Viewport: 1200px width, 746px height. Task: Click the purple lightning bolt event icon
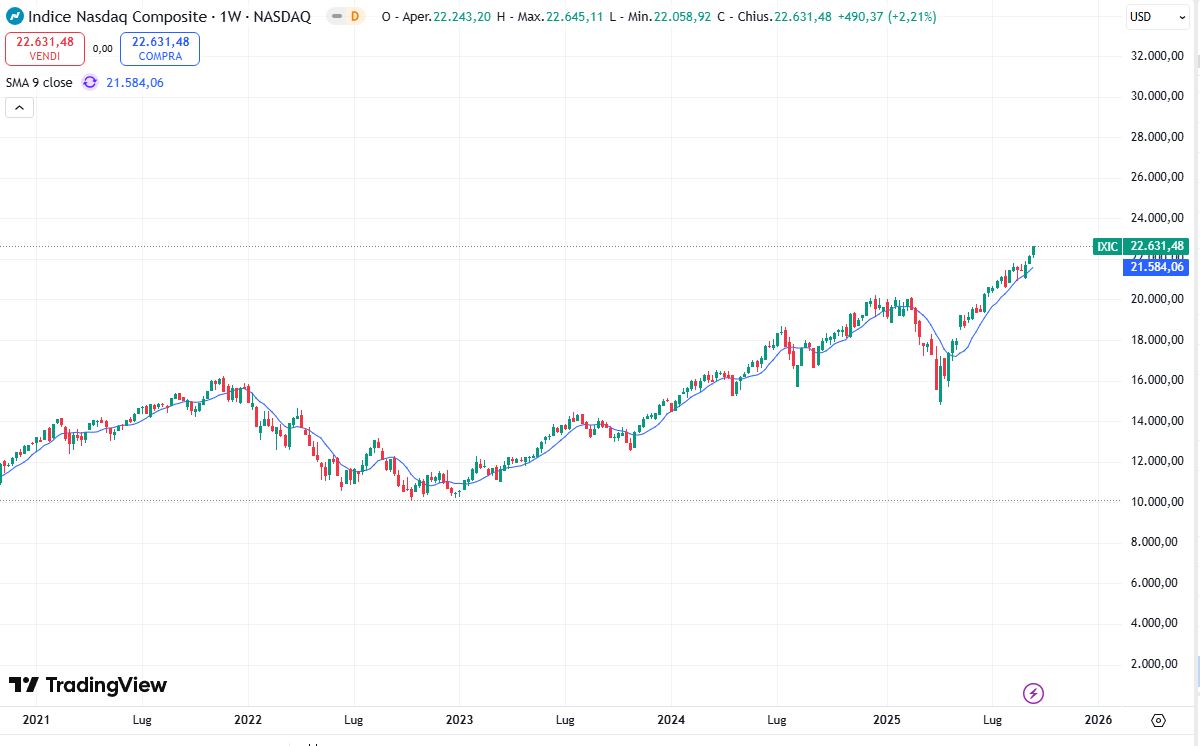(x=1034, y=693)
